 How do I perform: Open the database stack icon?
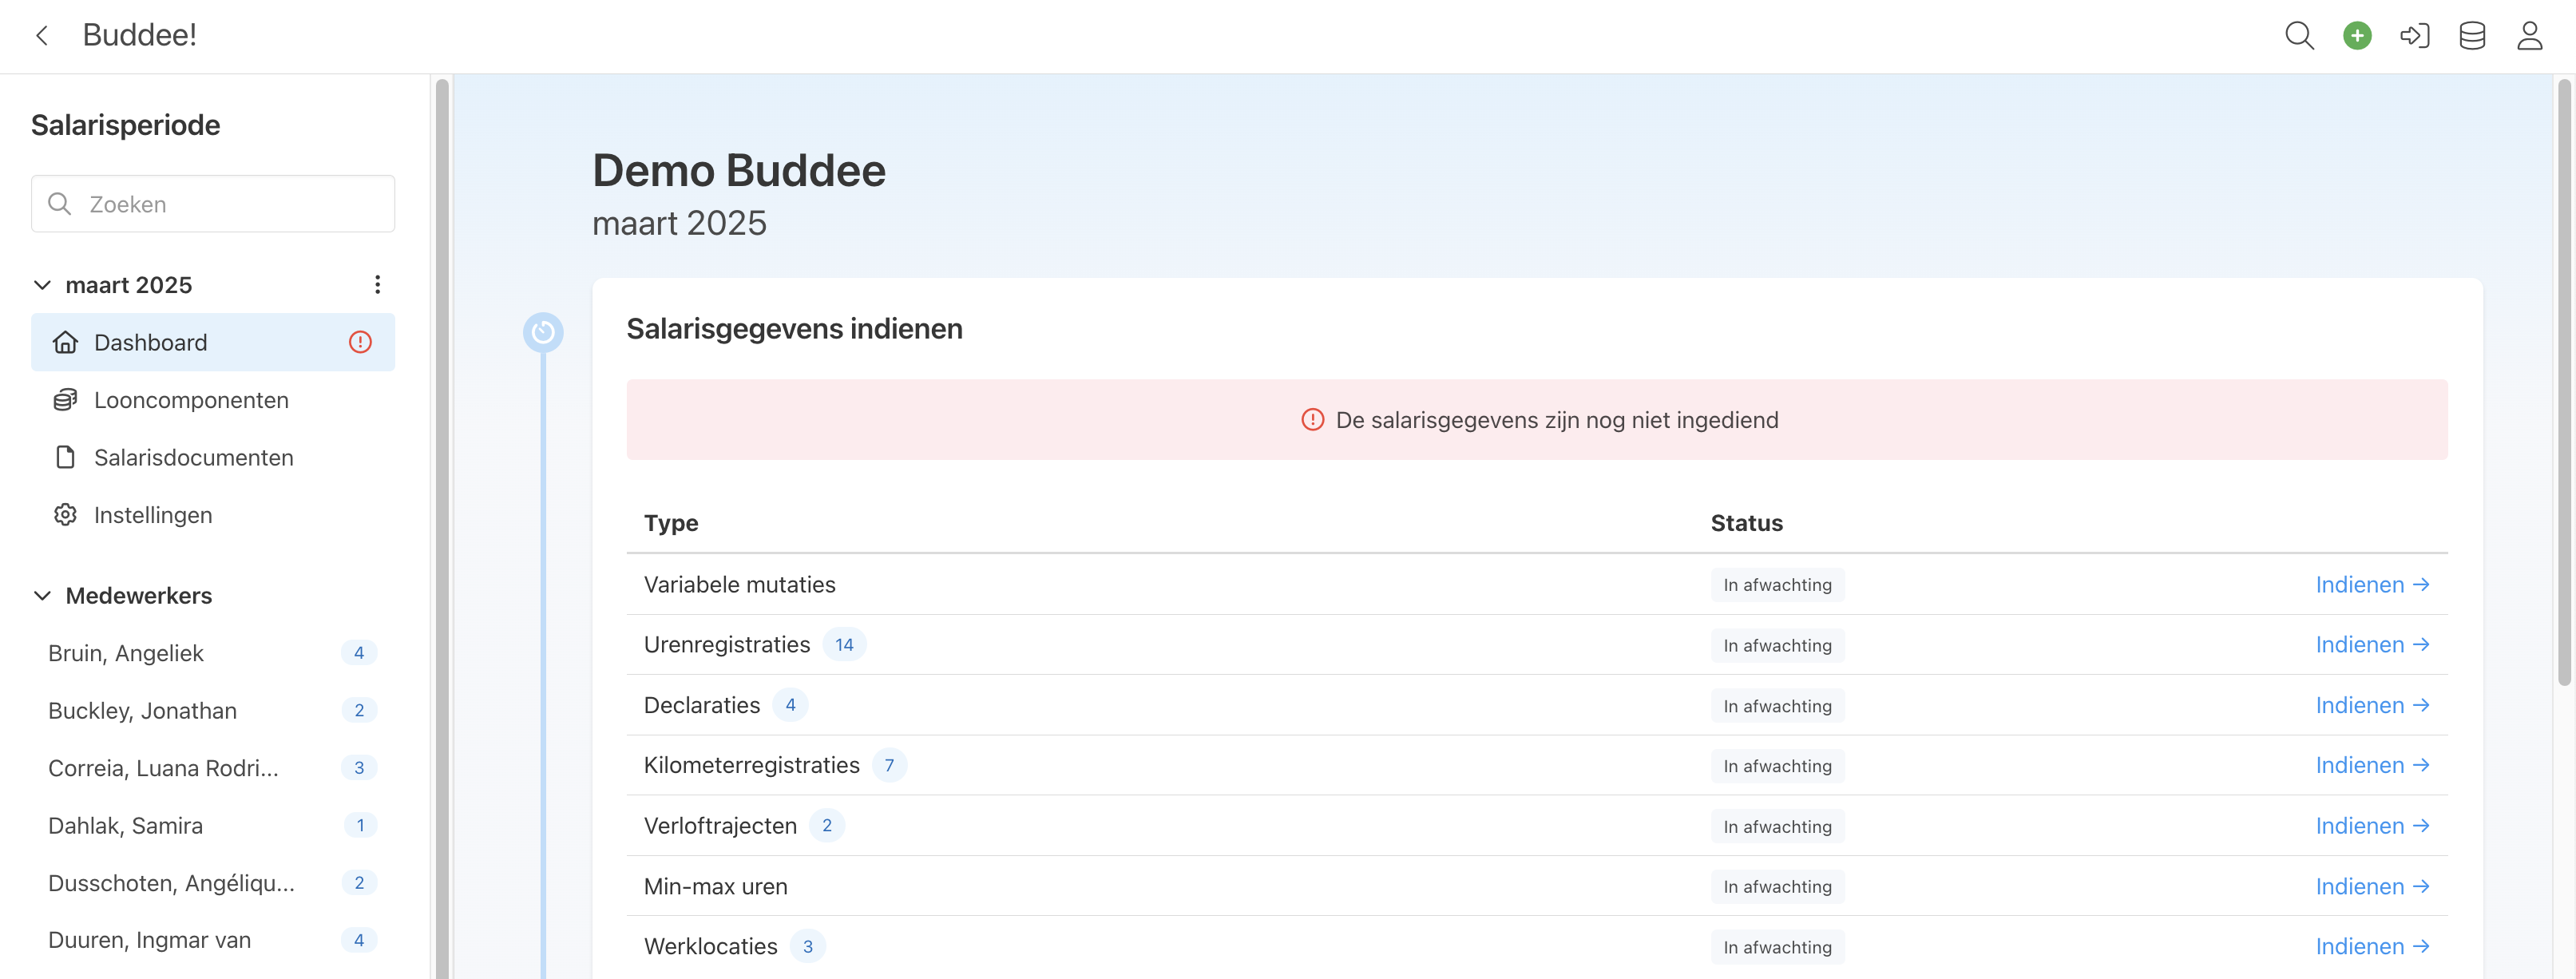click(x=2472, y=36)
